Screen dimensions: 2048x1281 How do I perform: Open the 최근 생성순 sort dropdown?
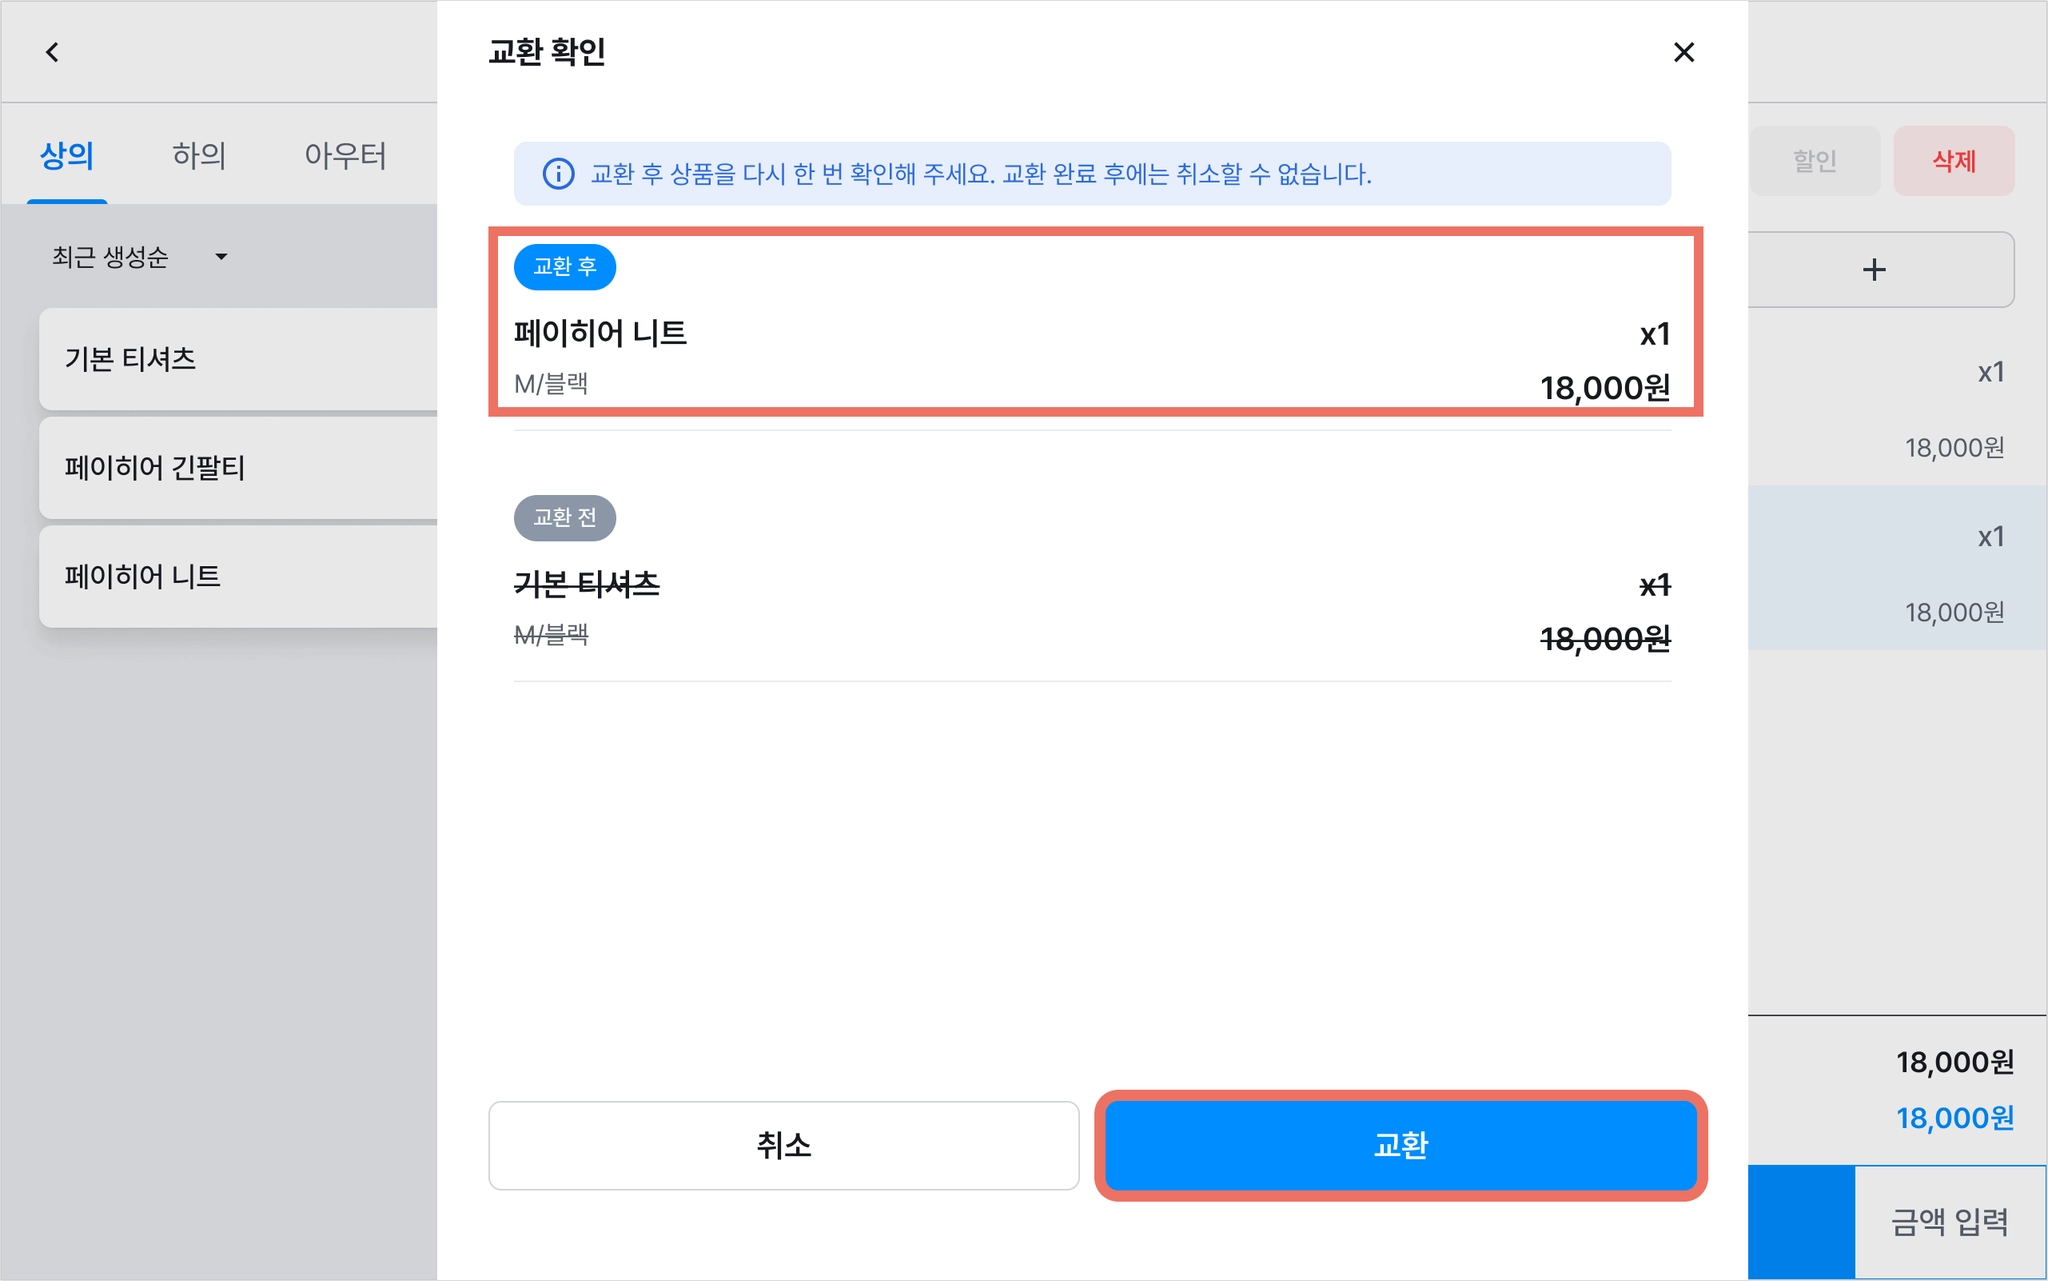(140, 257)
